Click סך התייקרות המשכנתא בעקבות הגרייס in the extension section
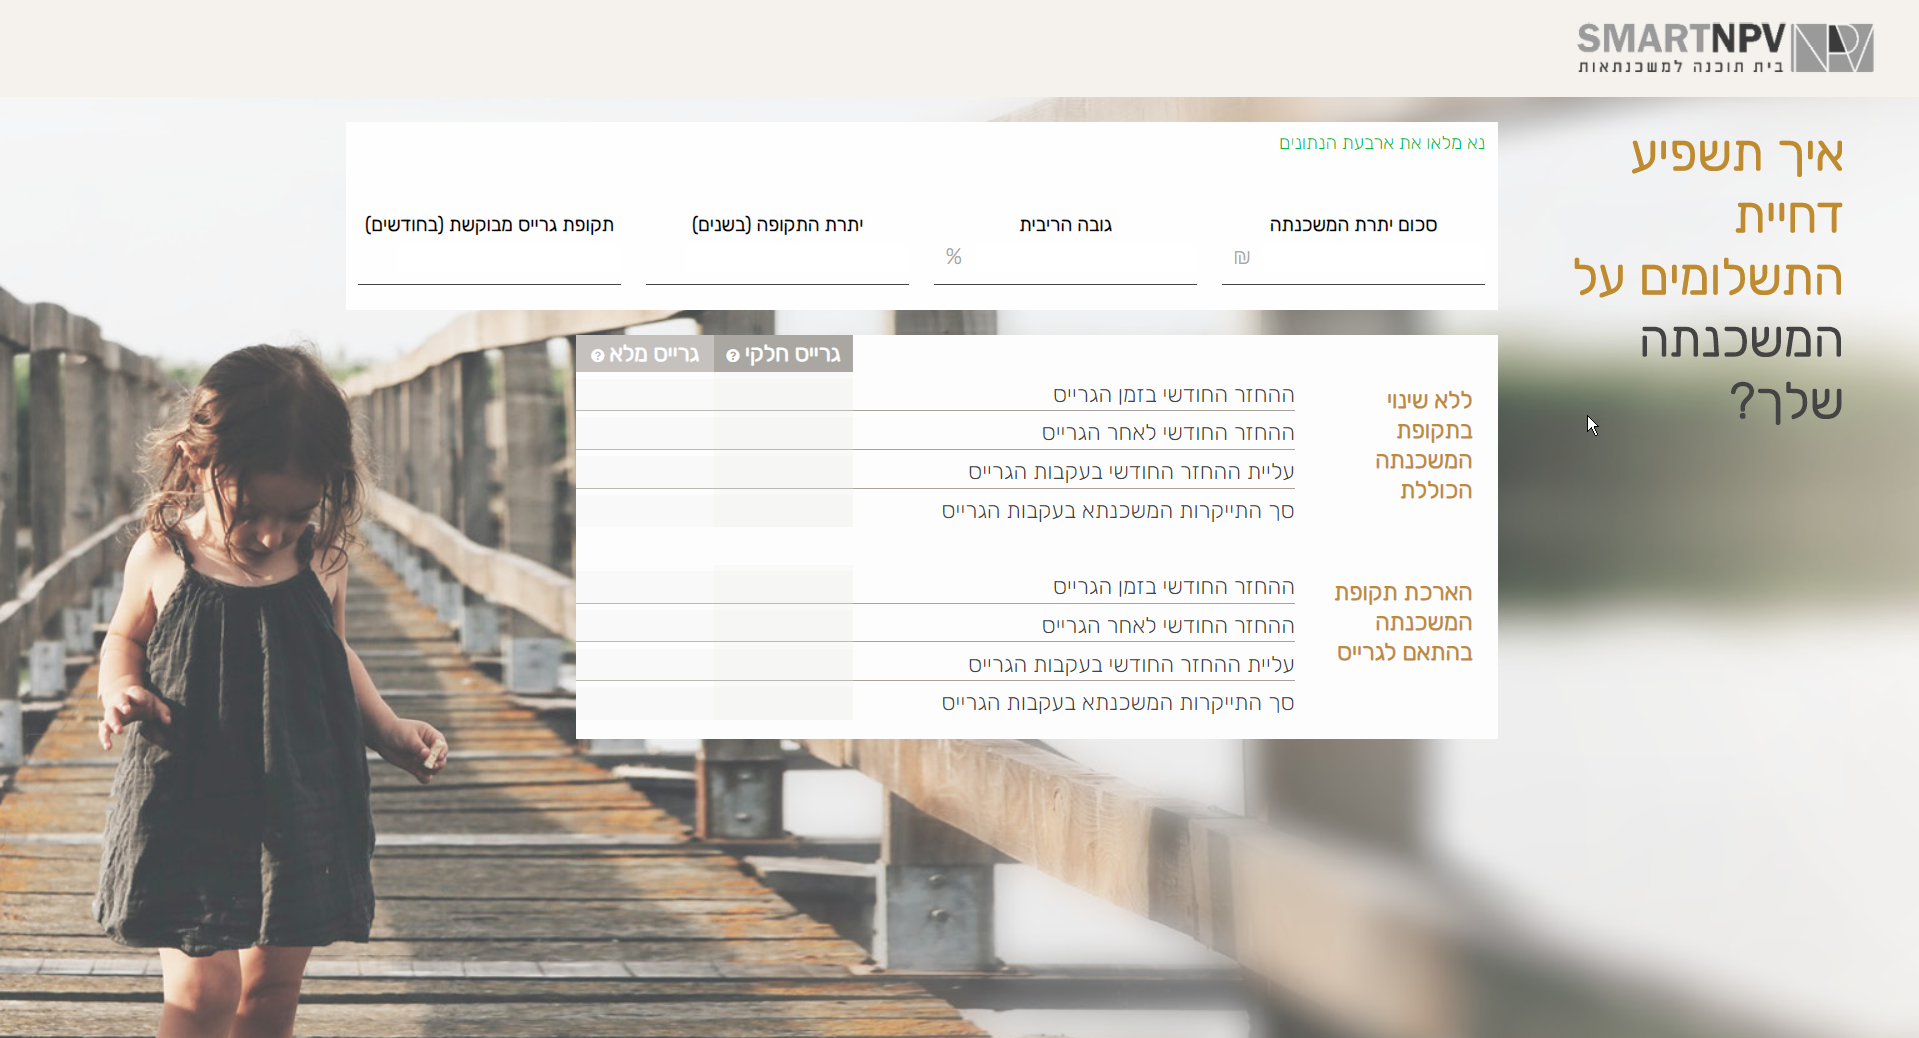Screen dimensions: 1919x1038 coord(1118,703)
